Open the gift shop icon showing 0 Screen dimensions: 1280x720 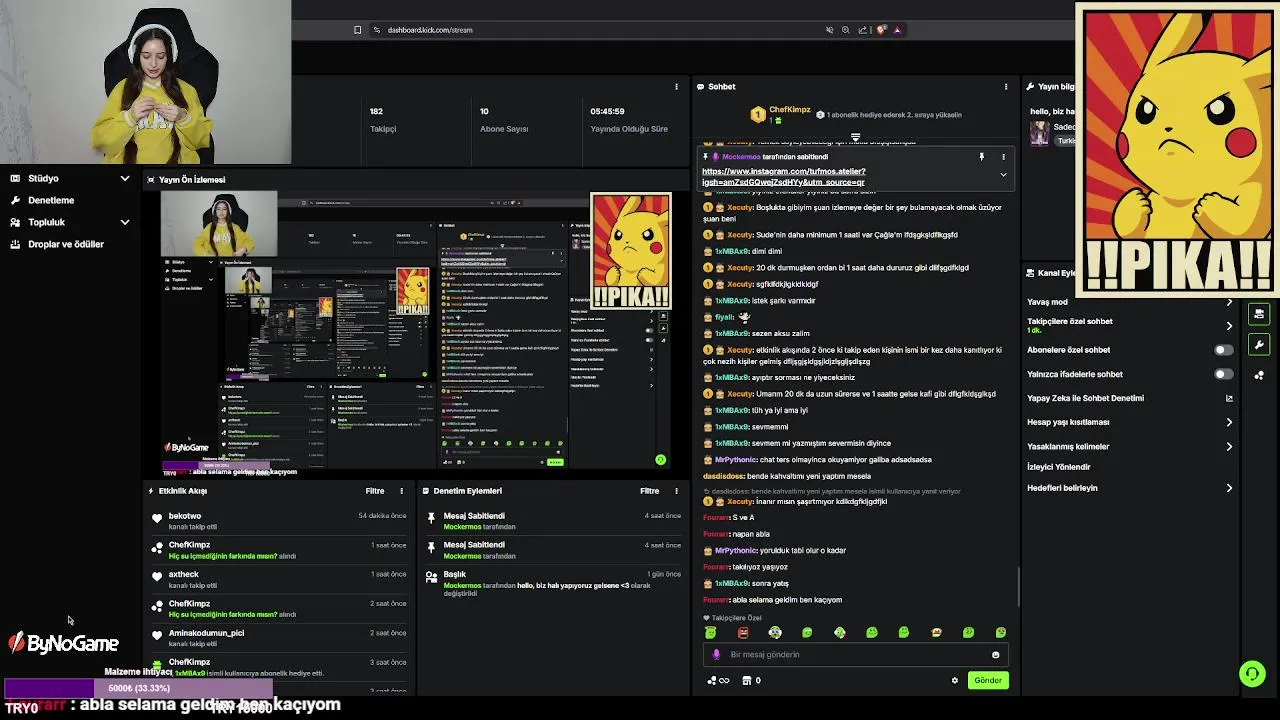(751, 680)
